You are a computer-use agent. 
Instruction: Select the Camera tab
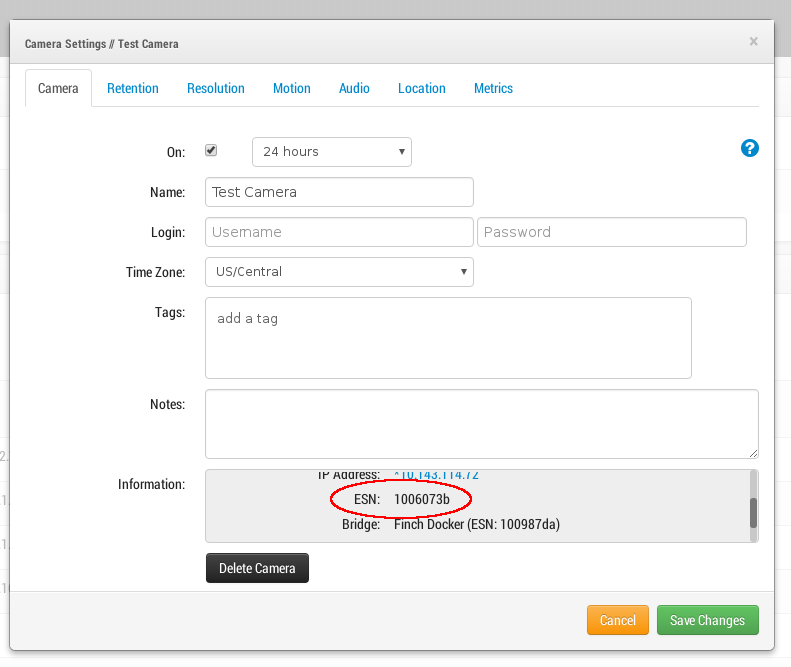(58, 88)
